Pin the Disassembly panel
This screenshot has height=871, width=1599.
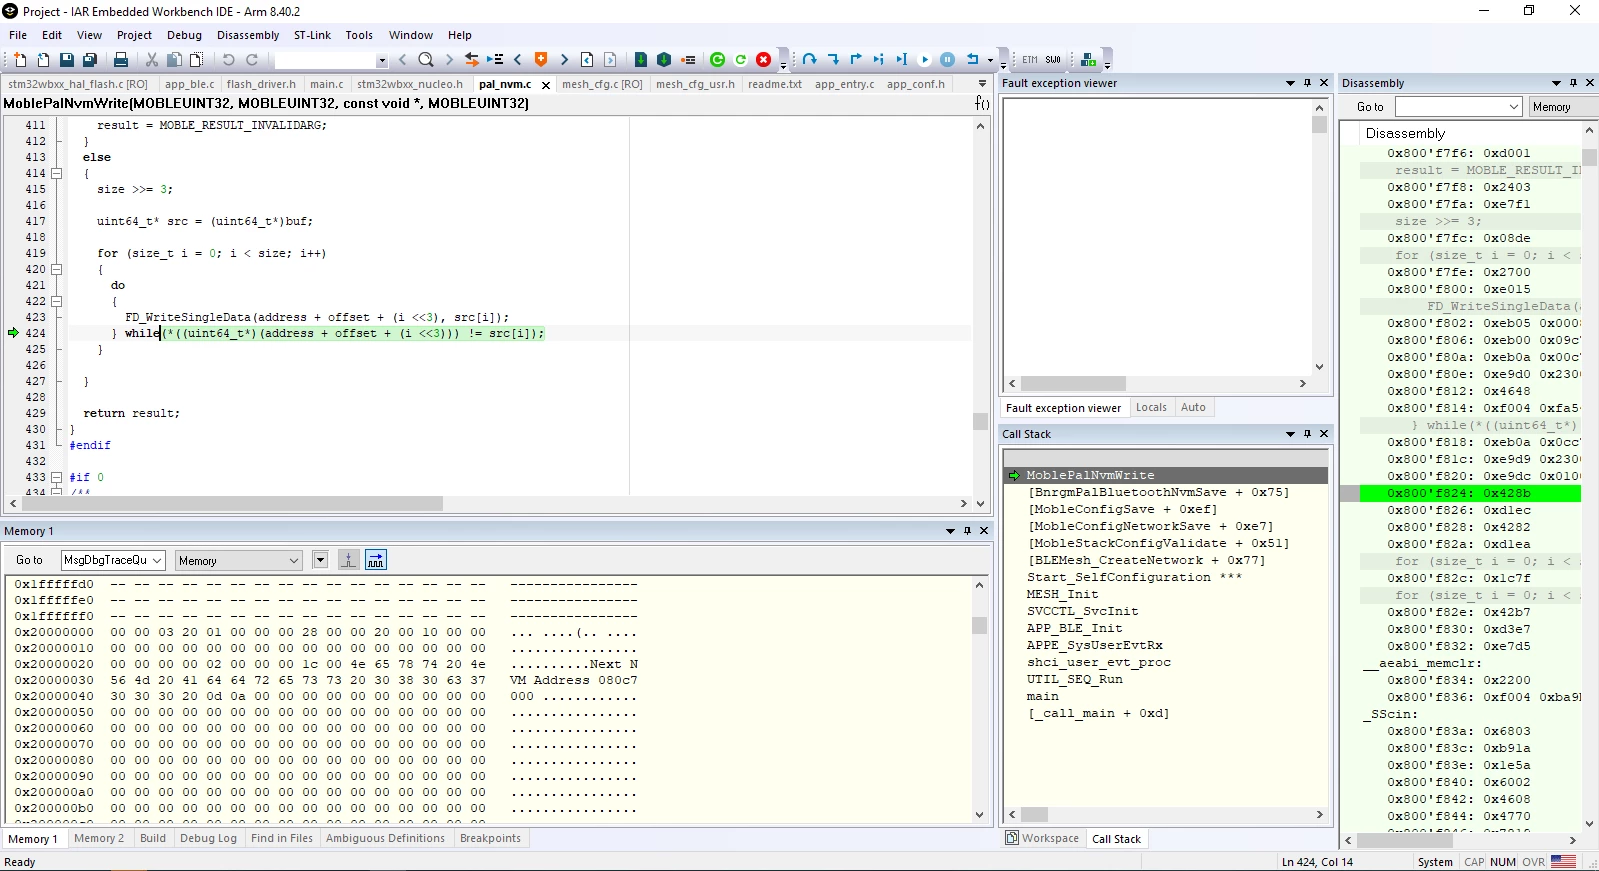(x=1573, y=83)
